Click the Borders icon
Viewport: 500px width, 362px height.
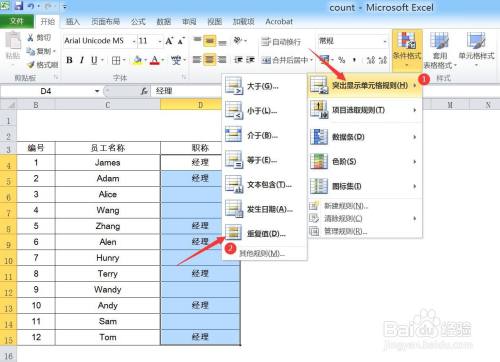pos(116,61)
